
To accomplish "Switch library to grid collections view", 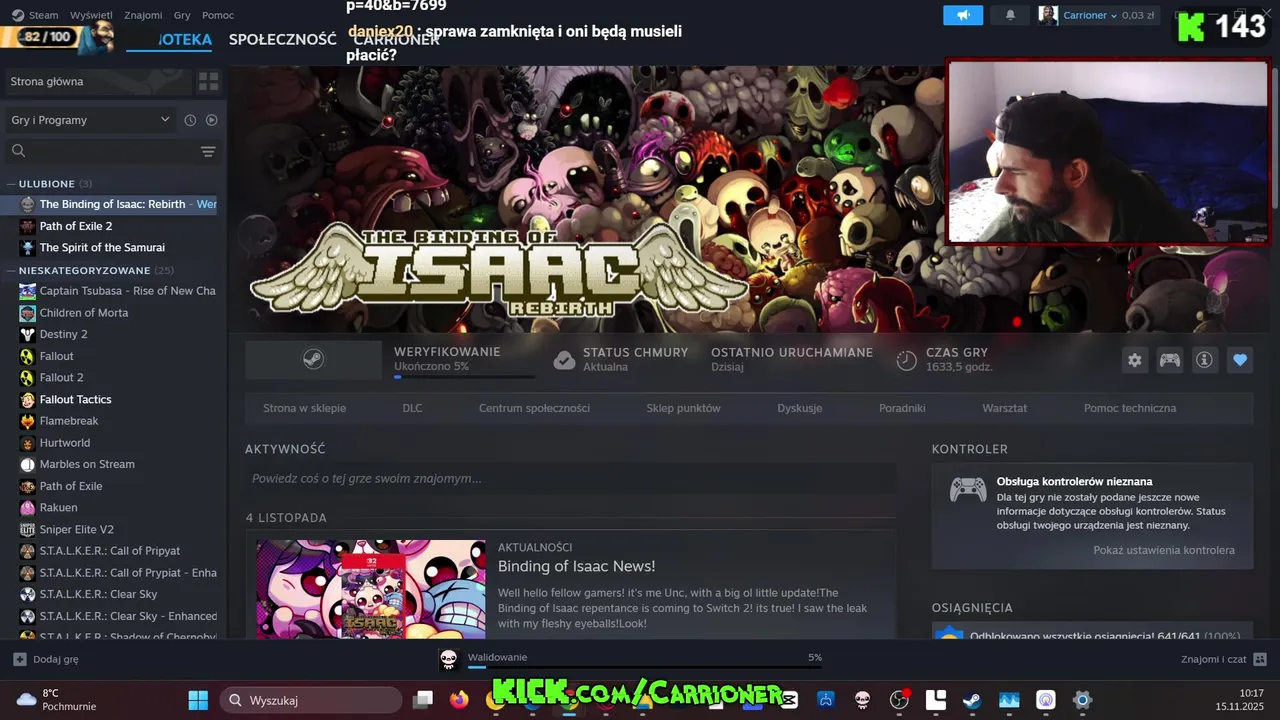I will point(208,81).
